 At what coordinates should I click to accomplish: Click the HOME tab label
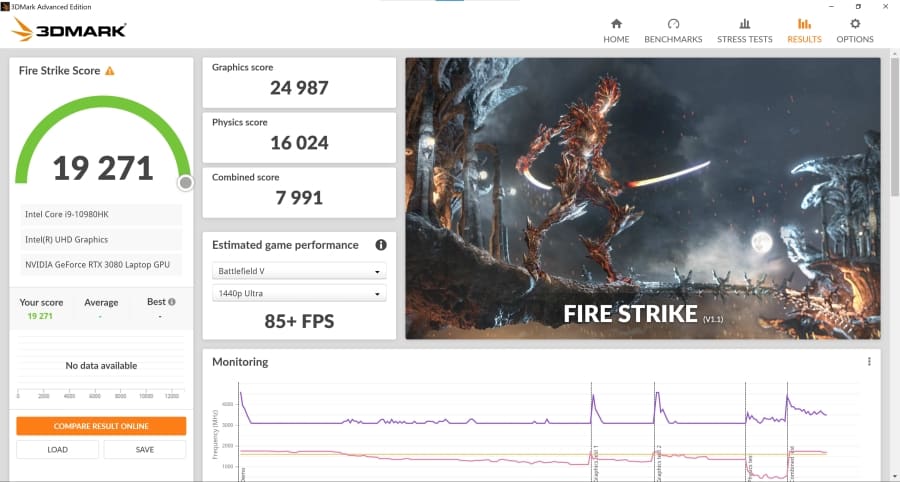click(616, 40)
